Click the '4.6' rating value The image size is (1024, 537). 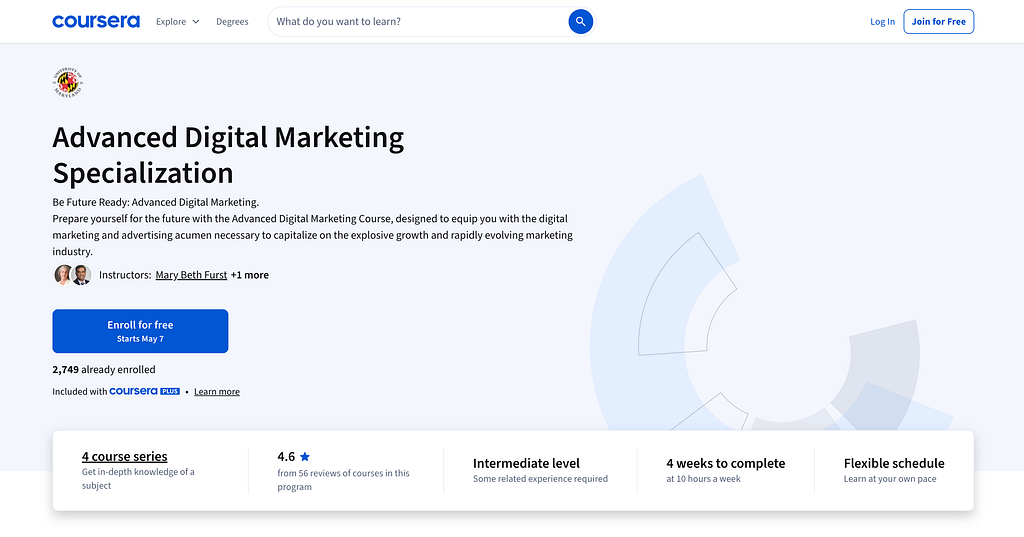pyautogui.click(x=286, y=457)
